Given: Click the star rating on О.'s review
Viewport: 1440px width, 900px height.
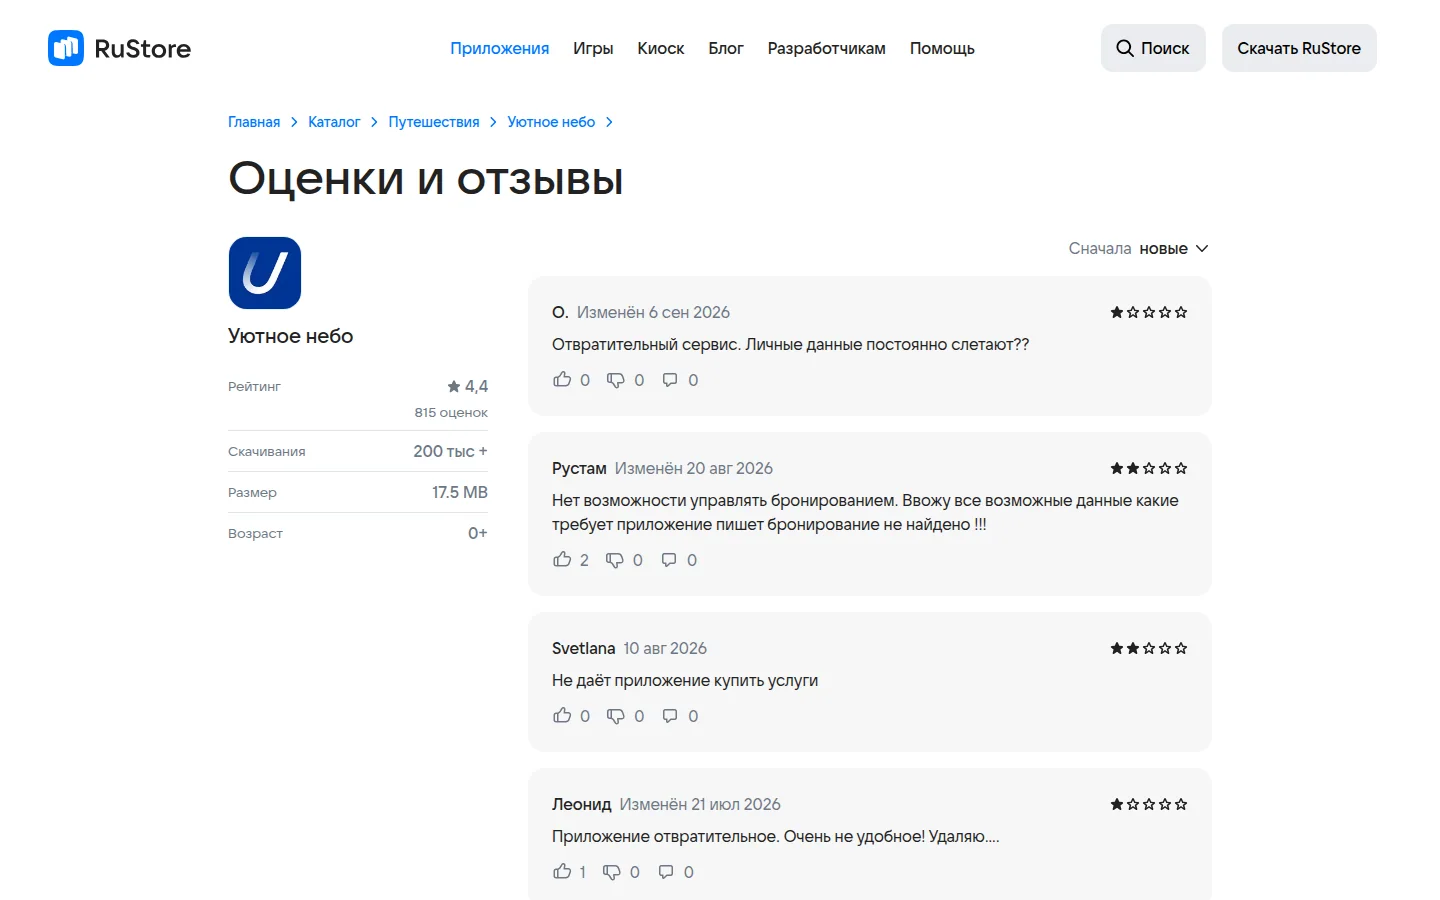Looking at the screenshot, I should 1149,312.
